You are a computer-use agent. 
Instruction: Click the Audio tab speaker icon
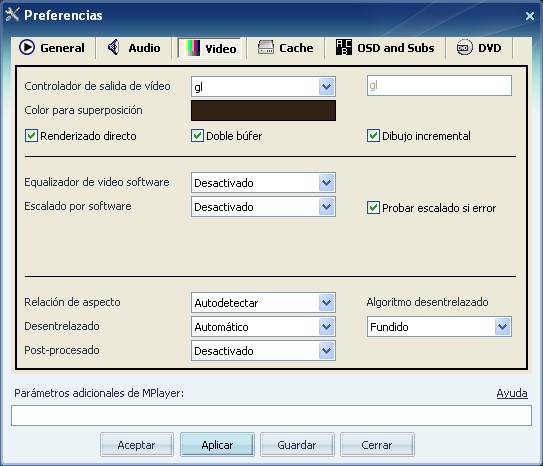point(113,47)
